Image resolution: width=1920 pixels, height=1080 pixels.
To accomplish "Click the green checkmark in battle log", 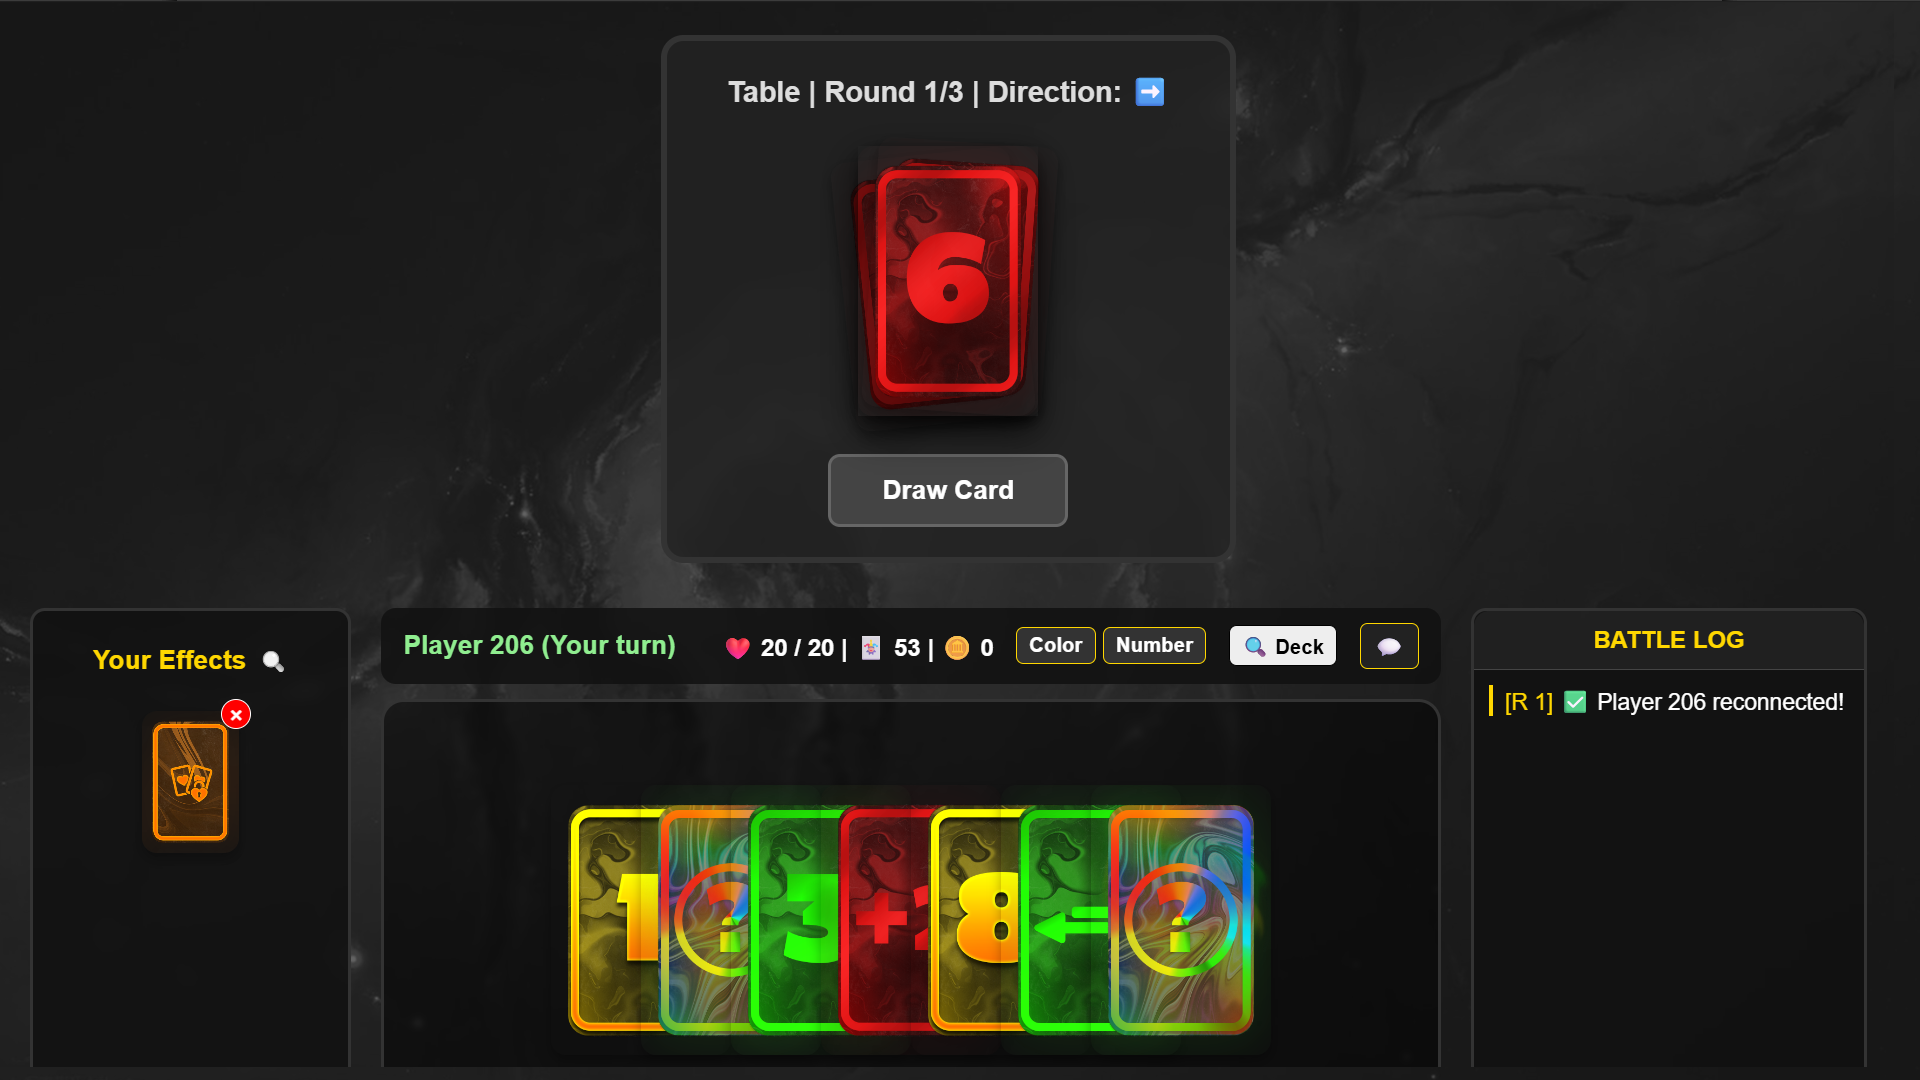I will [1575, 702].
